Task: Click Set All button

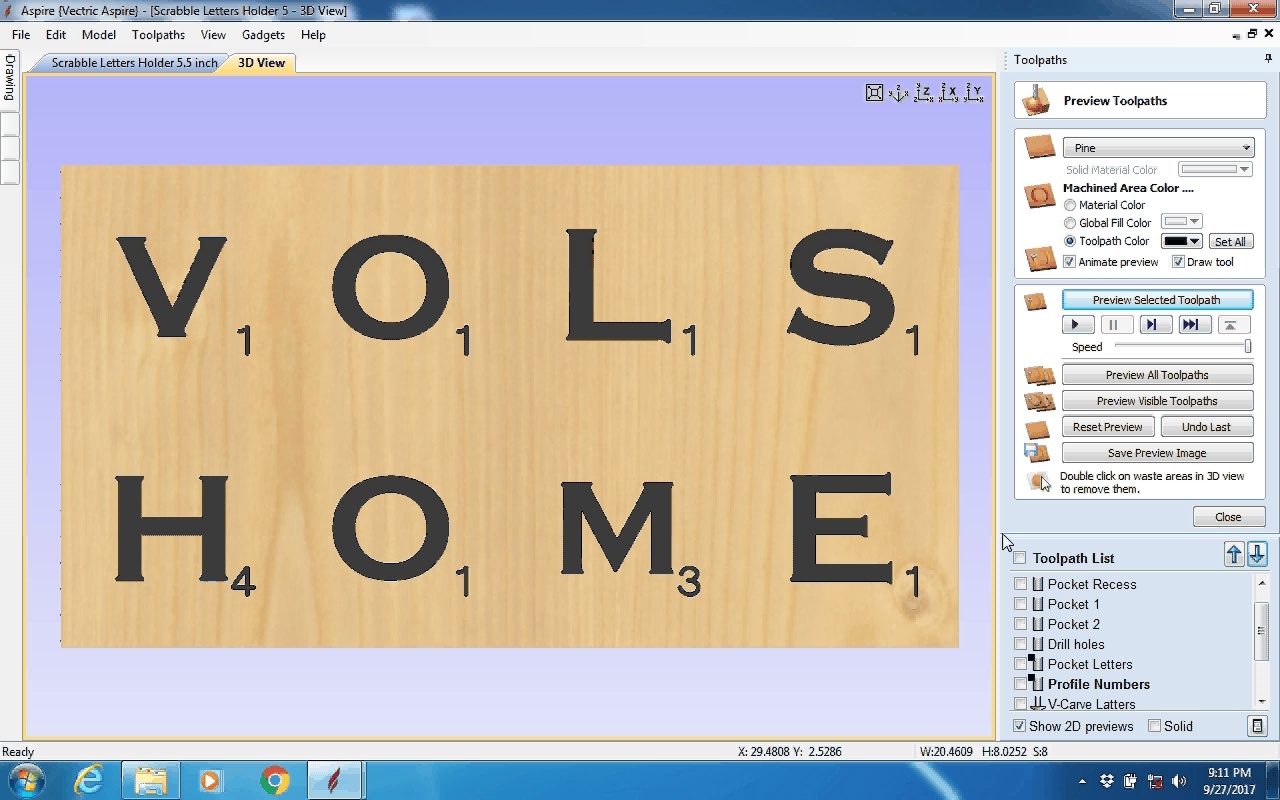Action: pyautogui.click(x=1230, y=242)
